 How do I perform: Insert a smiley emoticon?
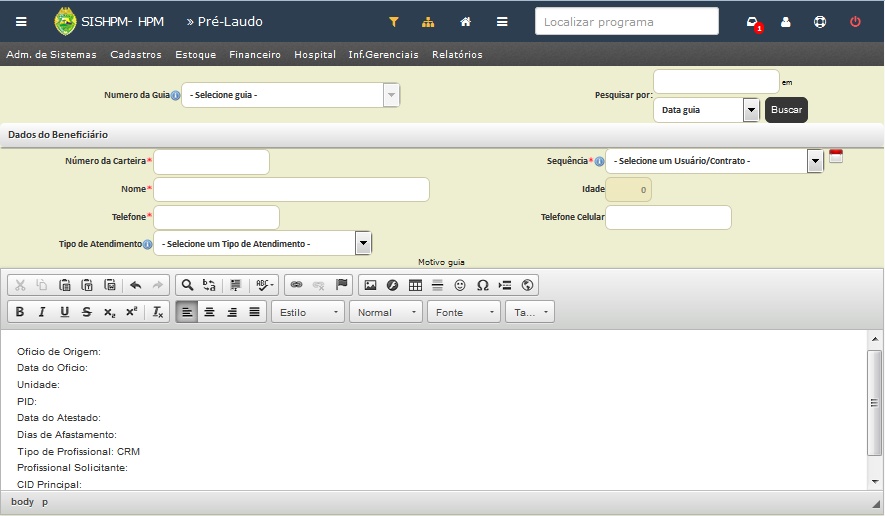[x=460, y=285]
